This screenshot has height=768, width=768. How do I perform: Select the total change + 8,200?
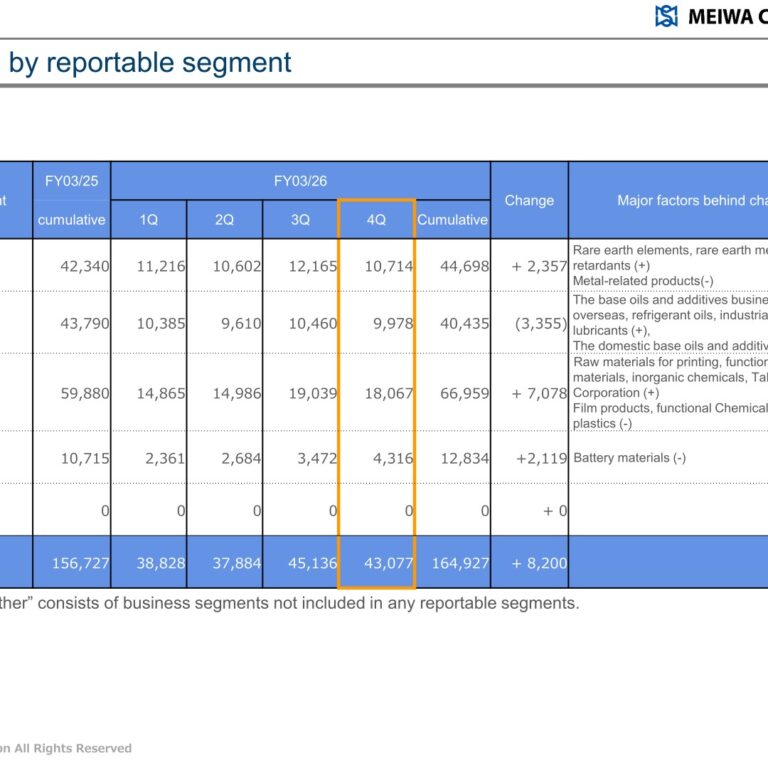(539, 563)
